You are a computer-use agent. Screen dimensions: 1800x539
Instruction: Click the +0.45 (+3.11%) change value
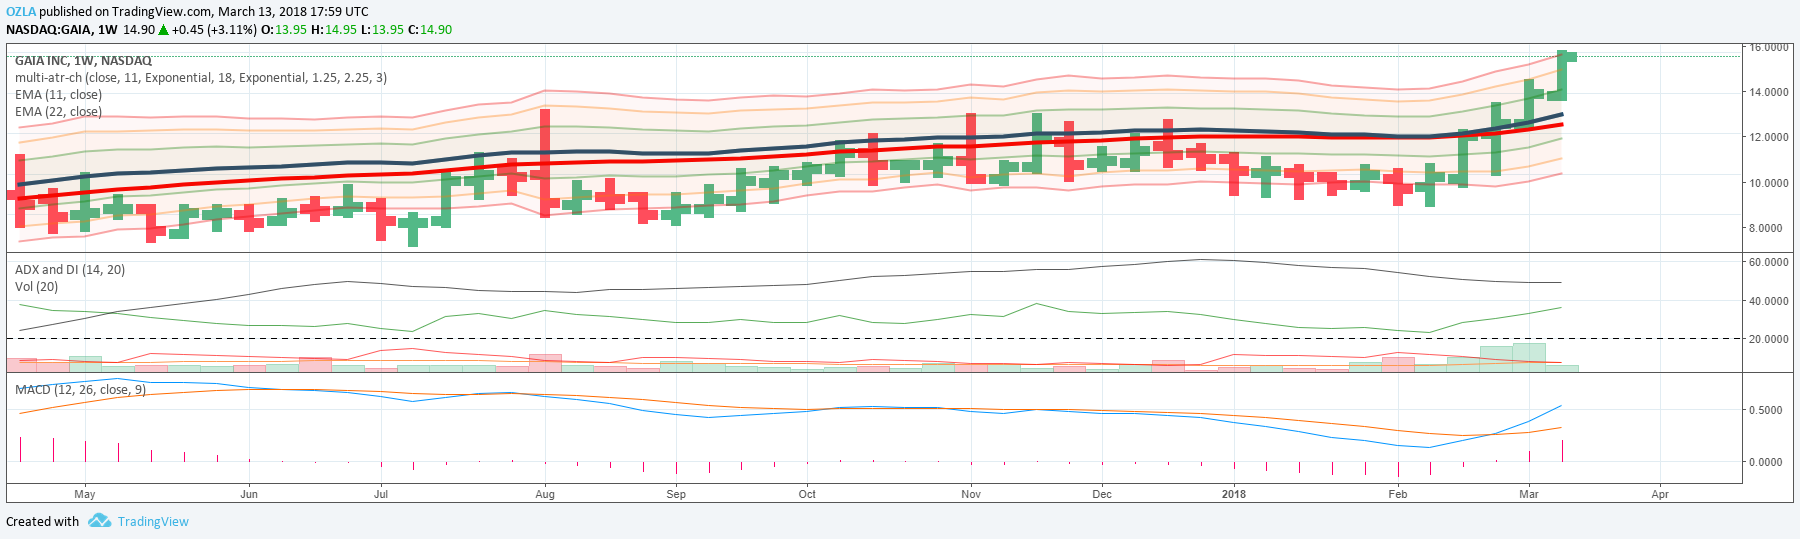tap(214, 30)
